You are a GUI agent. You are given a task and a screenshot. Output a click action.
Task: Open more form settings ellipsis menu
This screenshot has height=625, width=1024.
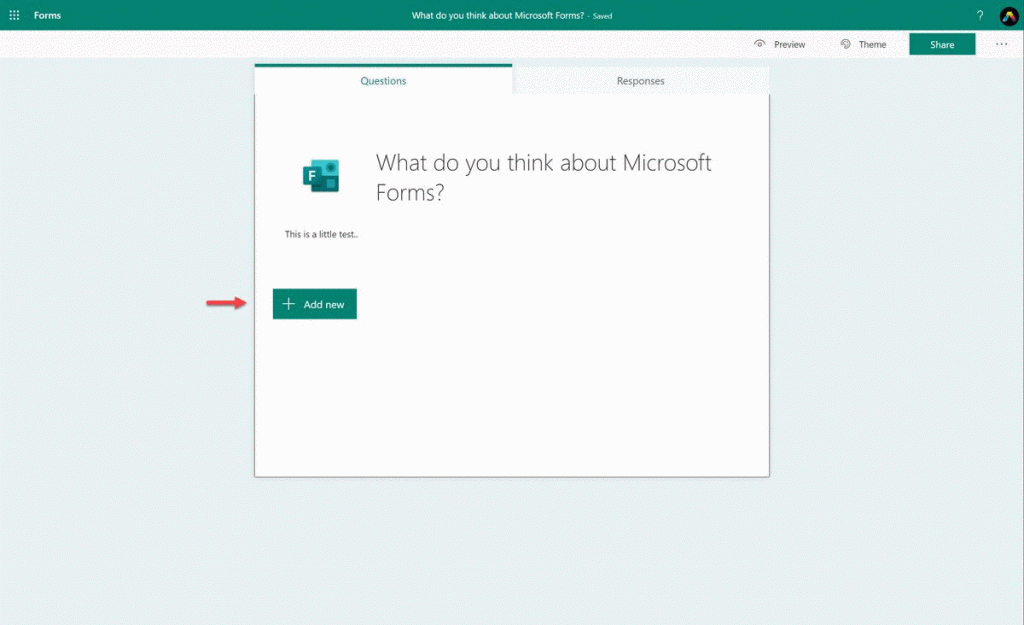click(x=1001, y=44)
